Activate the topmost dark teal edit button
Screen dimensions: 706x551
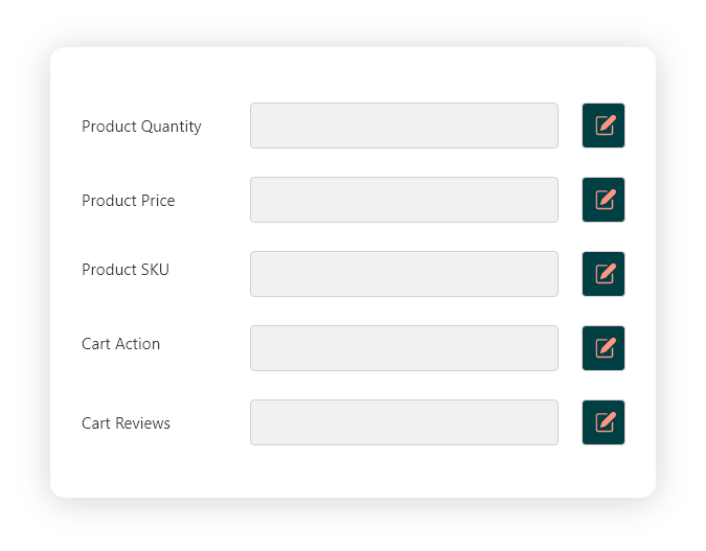click(x=603, y=126)
